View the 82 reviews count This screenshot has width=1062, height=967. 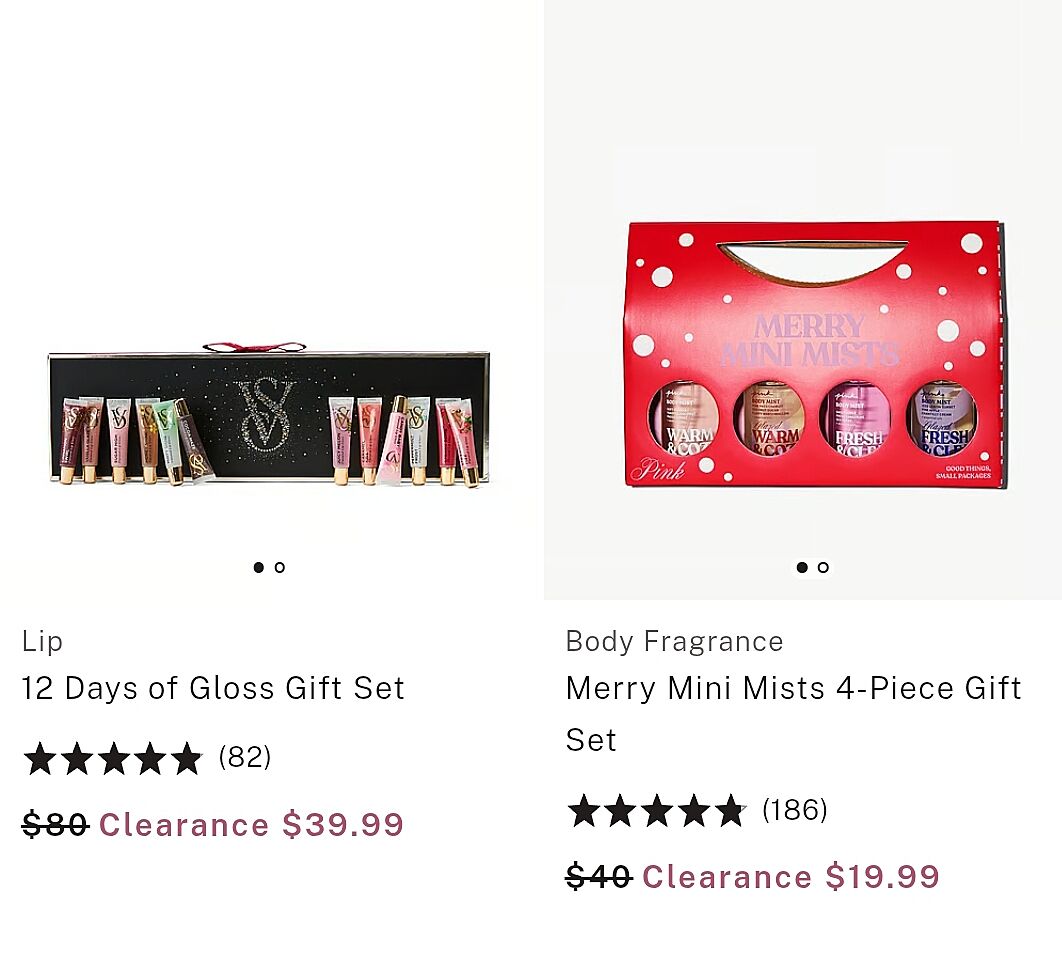pyautogui.click(x=245, y=757)
